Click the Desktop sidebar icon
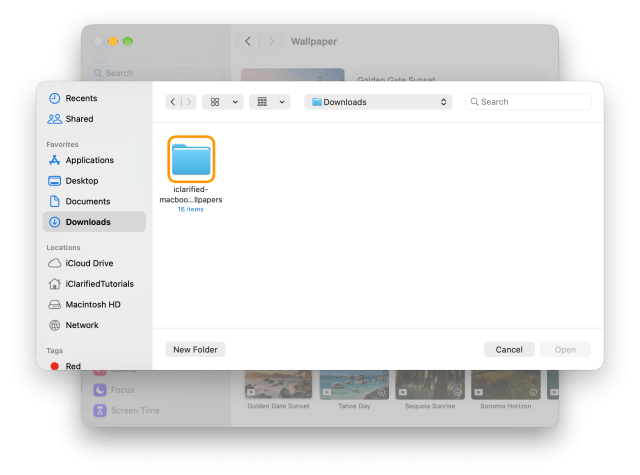Image resolution: width=640 pixels, height=475 pixels. point(54,181)
